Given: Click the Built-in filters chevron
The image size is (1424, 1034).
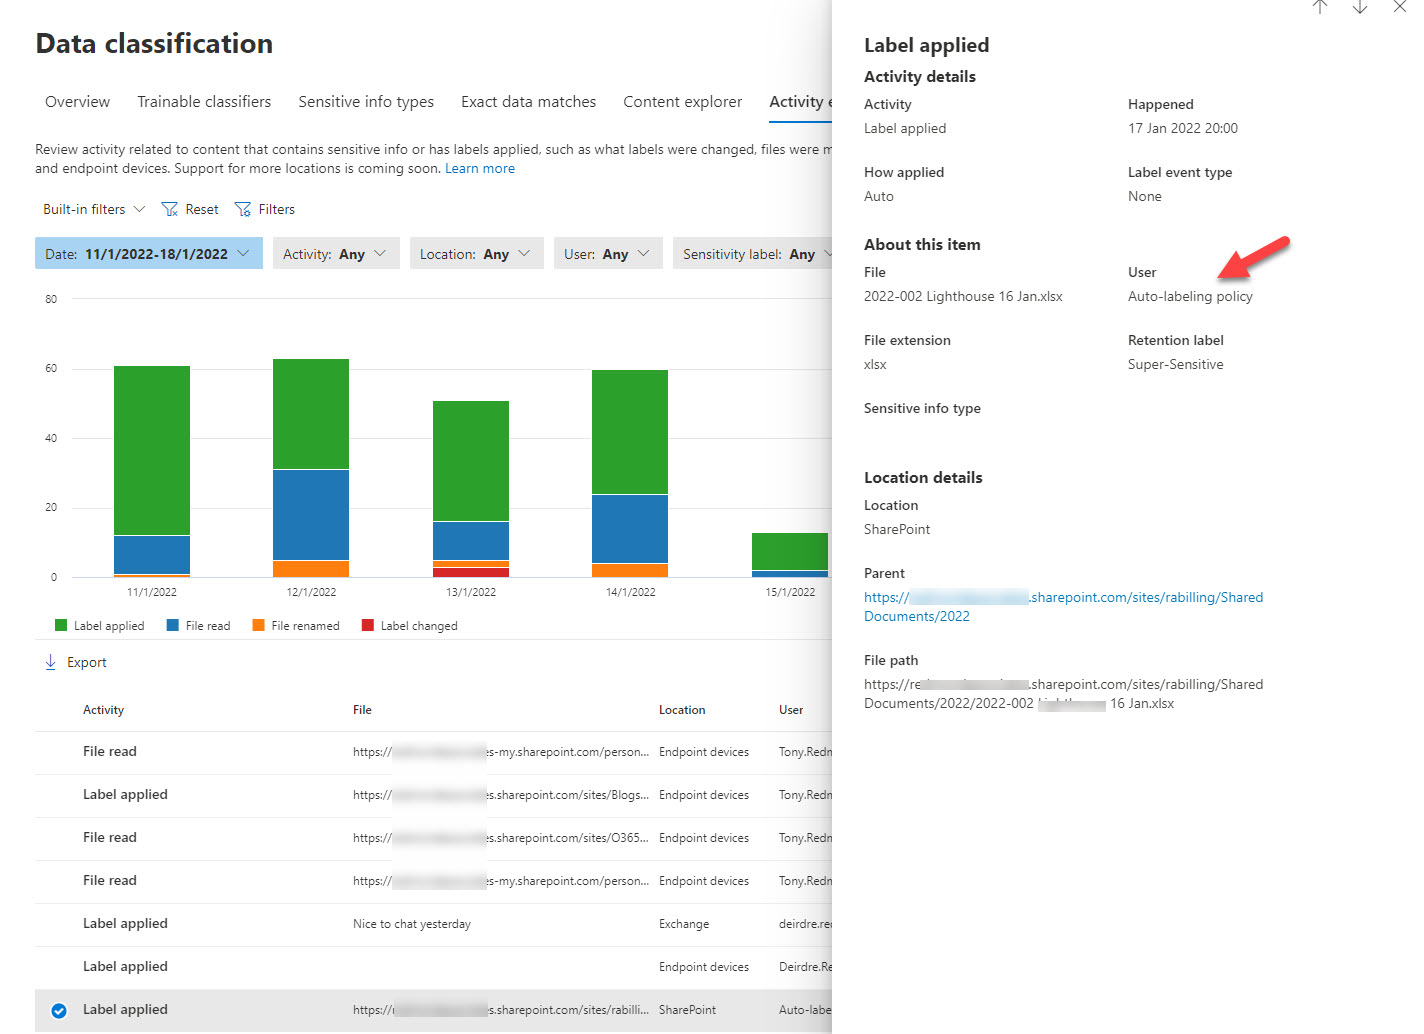Looking at the screenshot, I should coord(139,208).
